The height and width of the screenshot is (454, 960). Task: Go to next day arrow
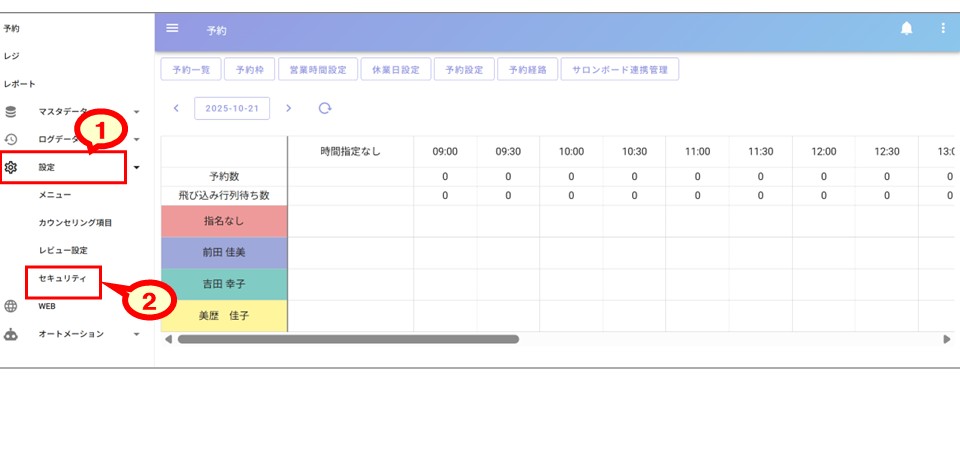(288, 108)
